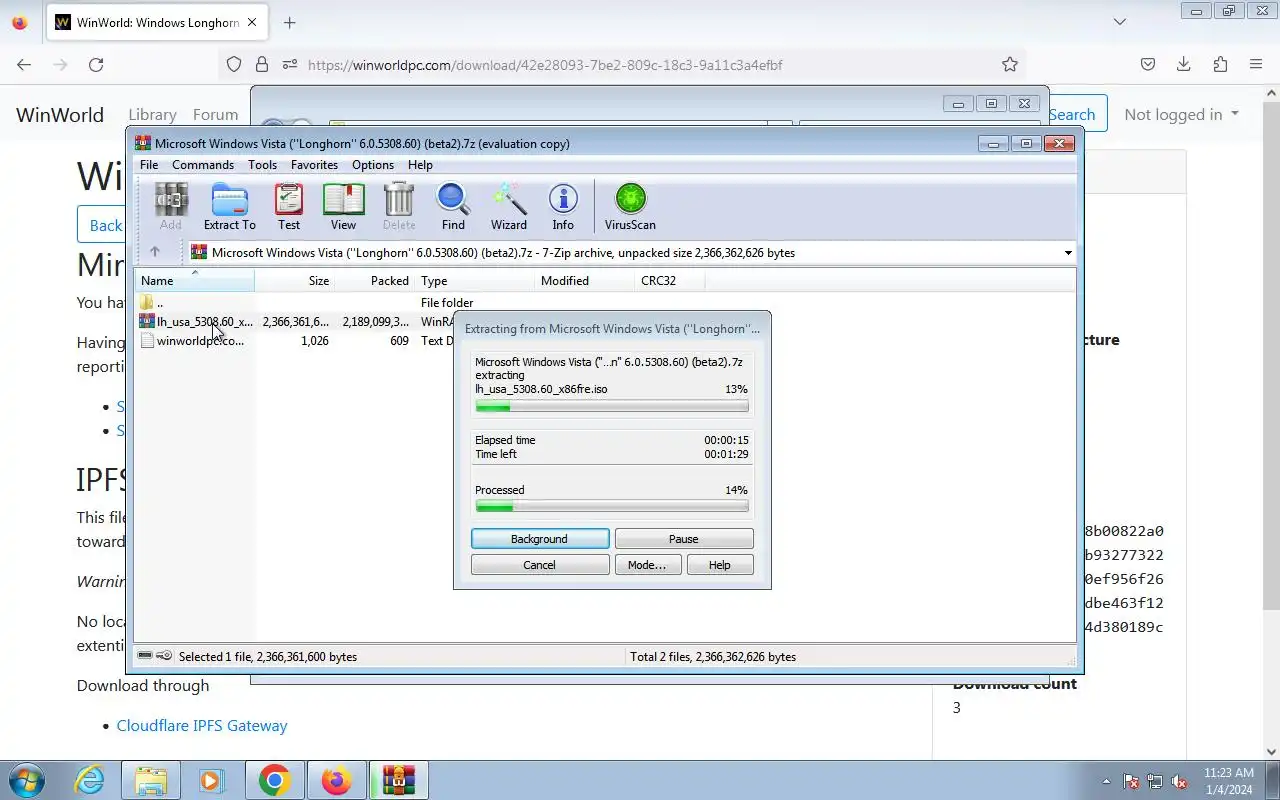Expand the archive path dropdown arrow
Screen dimensions: 1280x800
(x=1068, y=253)
